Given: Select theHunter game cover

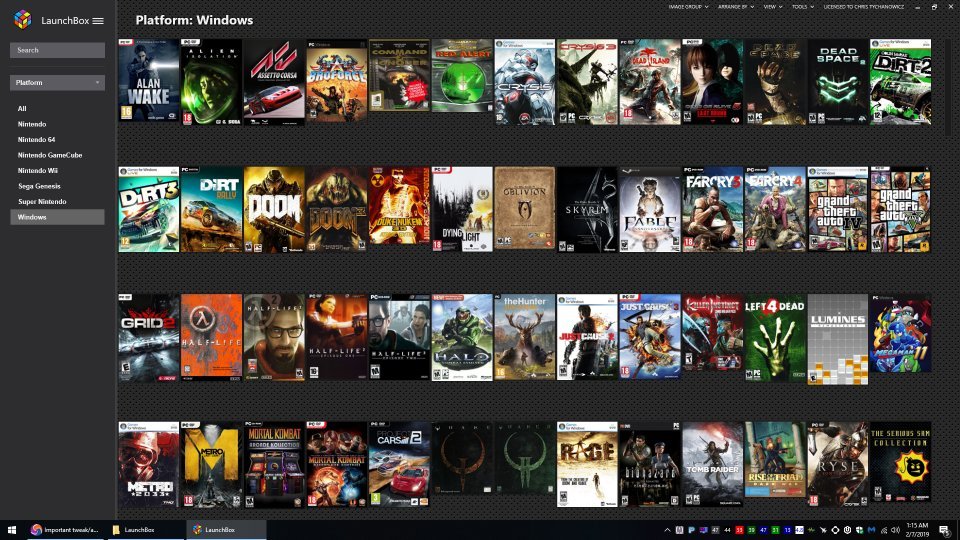Looking at the screenshot, I should 525,337.
